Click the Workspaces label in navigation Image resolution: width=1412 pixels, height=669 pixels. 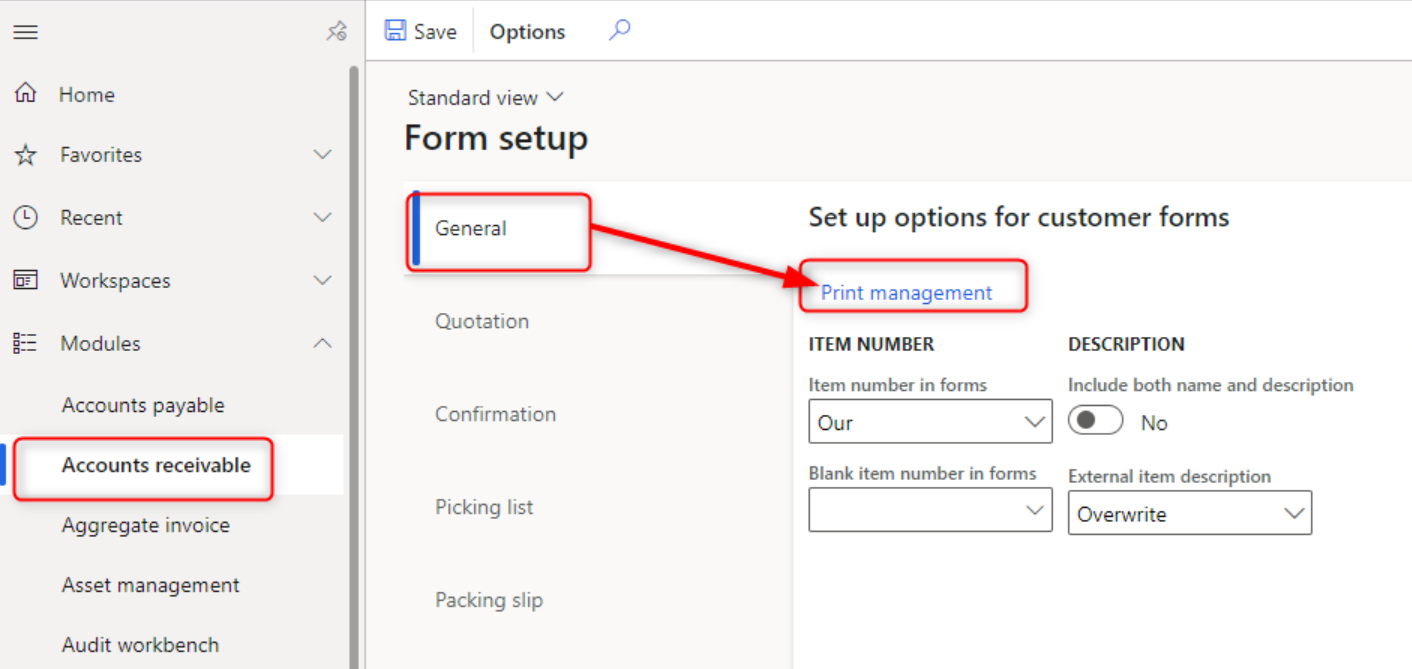(115, 280)
